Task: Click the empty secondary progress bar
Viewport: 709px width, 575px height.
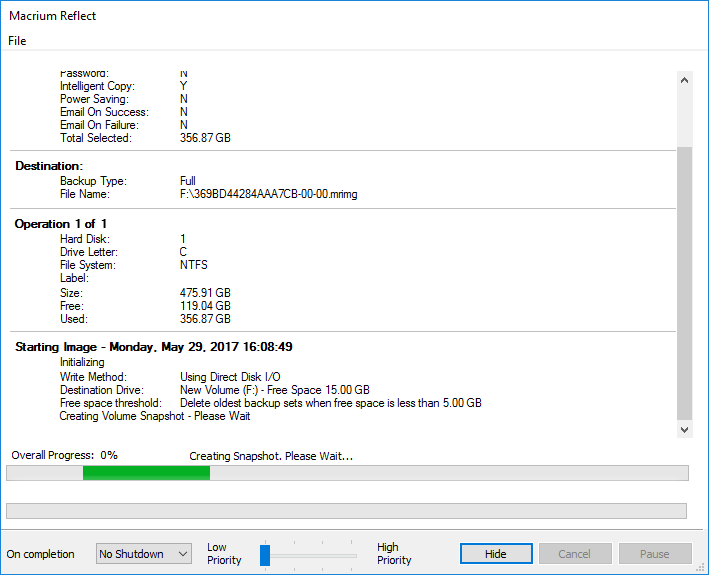Action: click(x=346, y=511)
